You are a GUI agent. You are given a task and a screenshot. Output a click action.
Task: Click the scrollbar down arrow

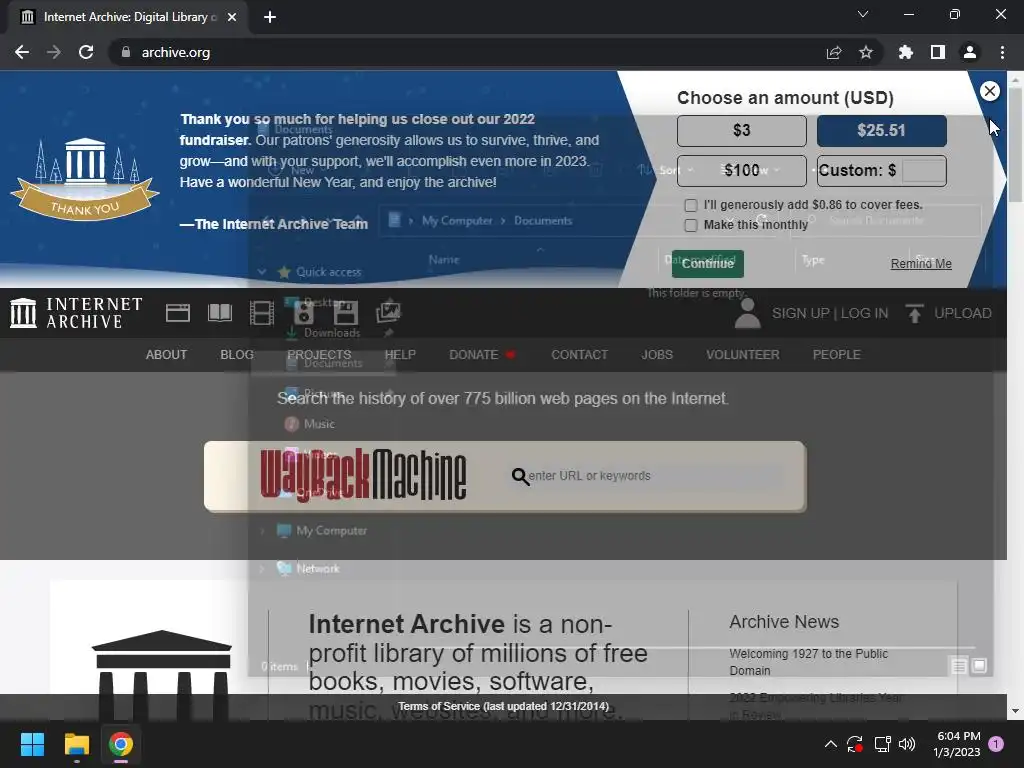click(1015, 711)
